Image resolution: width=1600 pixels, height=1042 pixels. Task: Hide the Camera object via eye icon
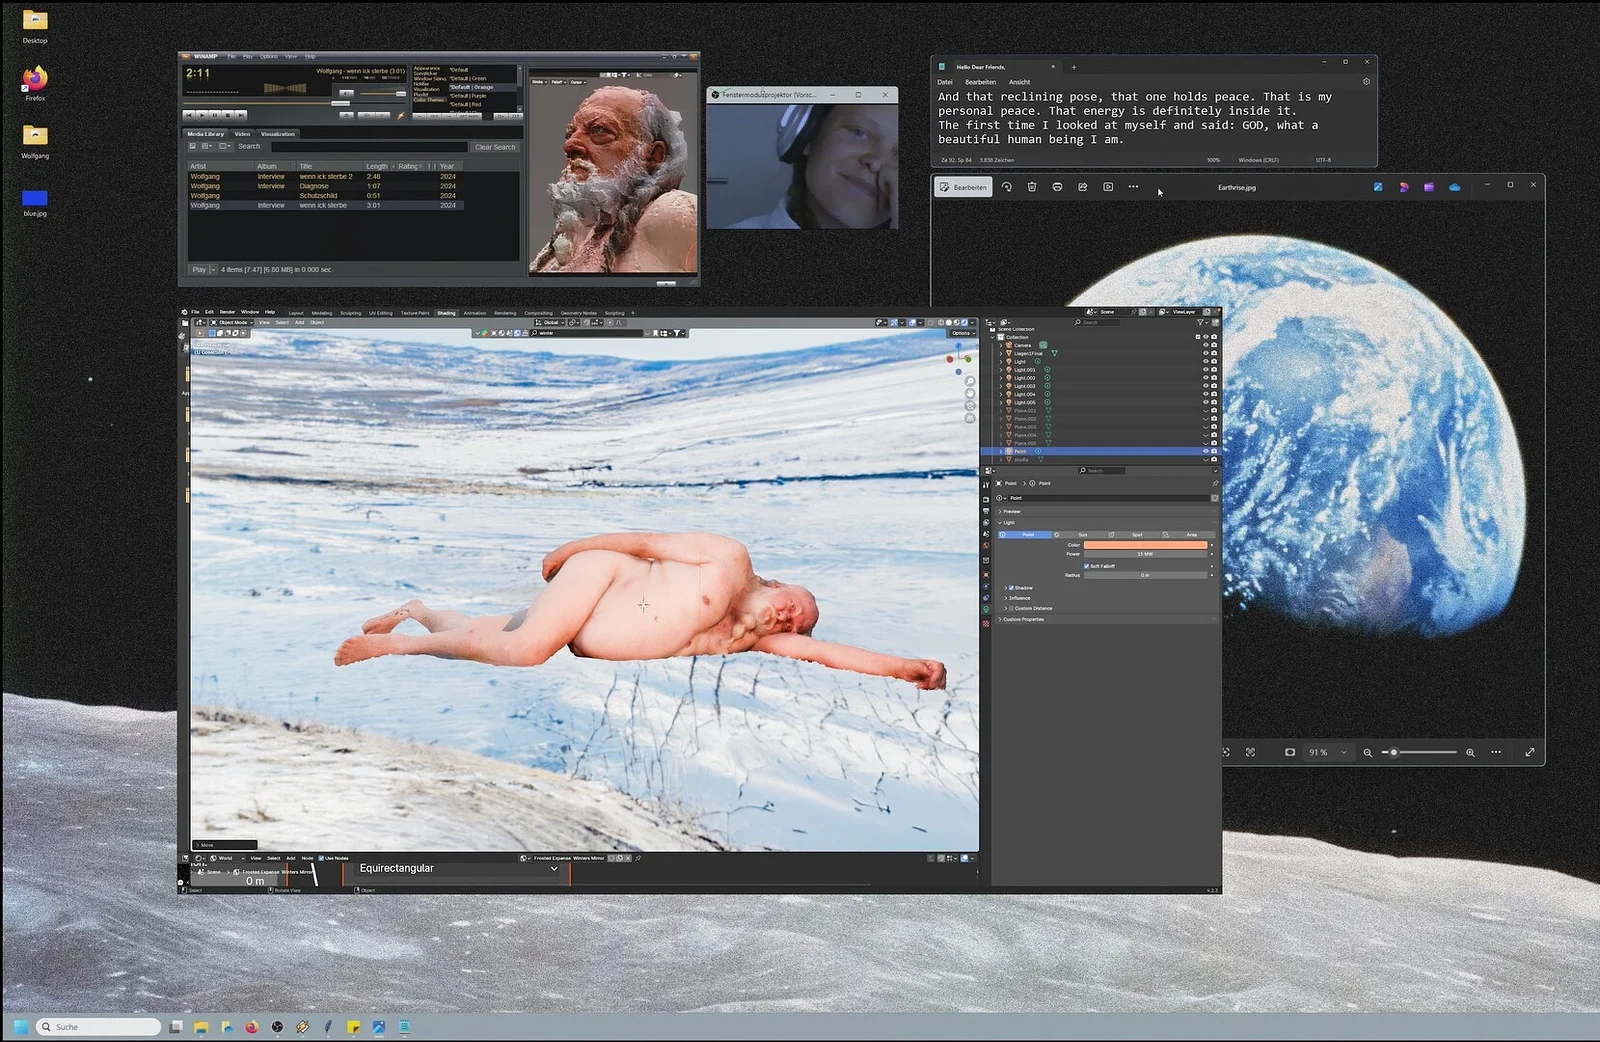click(x=1205, y=345)
